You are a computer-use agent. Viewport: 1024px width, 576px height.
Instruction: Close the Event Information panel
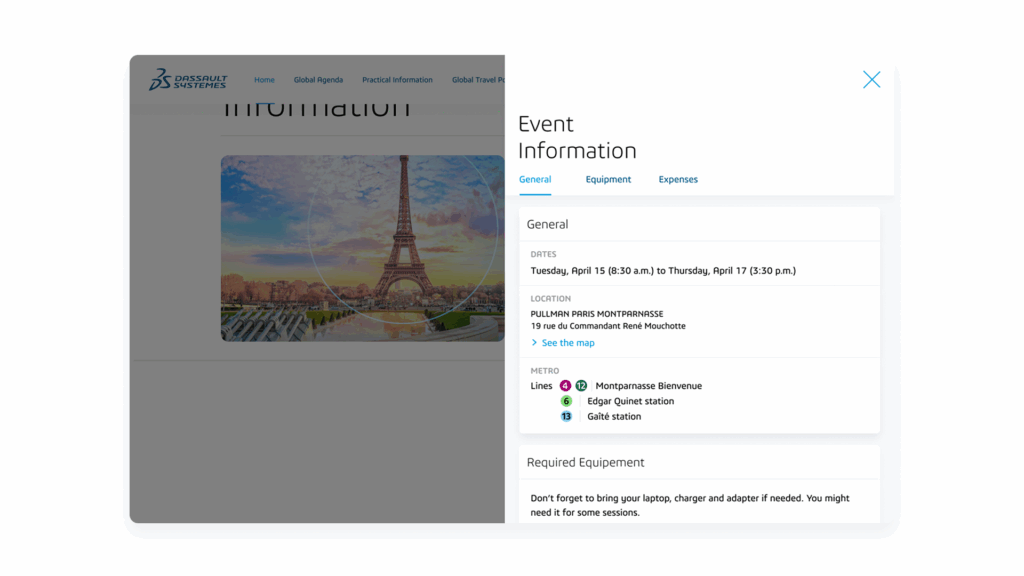871,80
